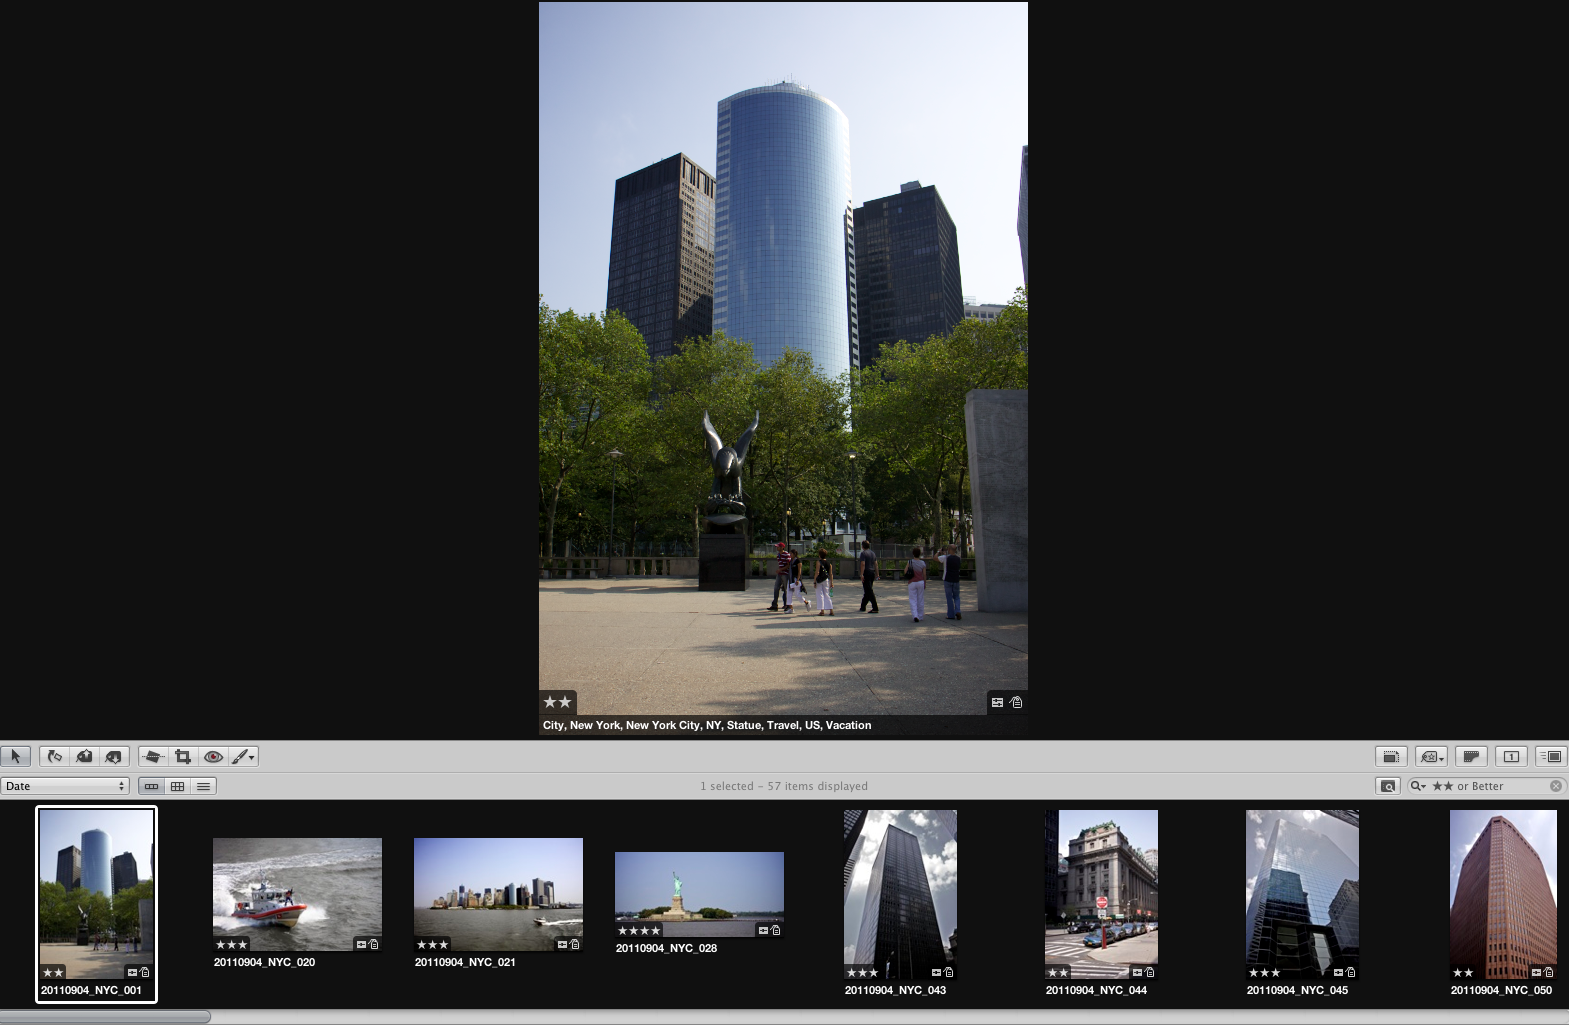The height and width of the screenshot is (1025, 1569).
Task: Select the Straighten tool
Action: coord(153,757)
